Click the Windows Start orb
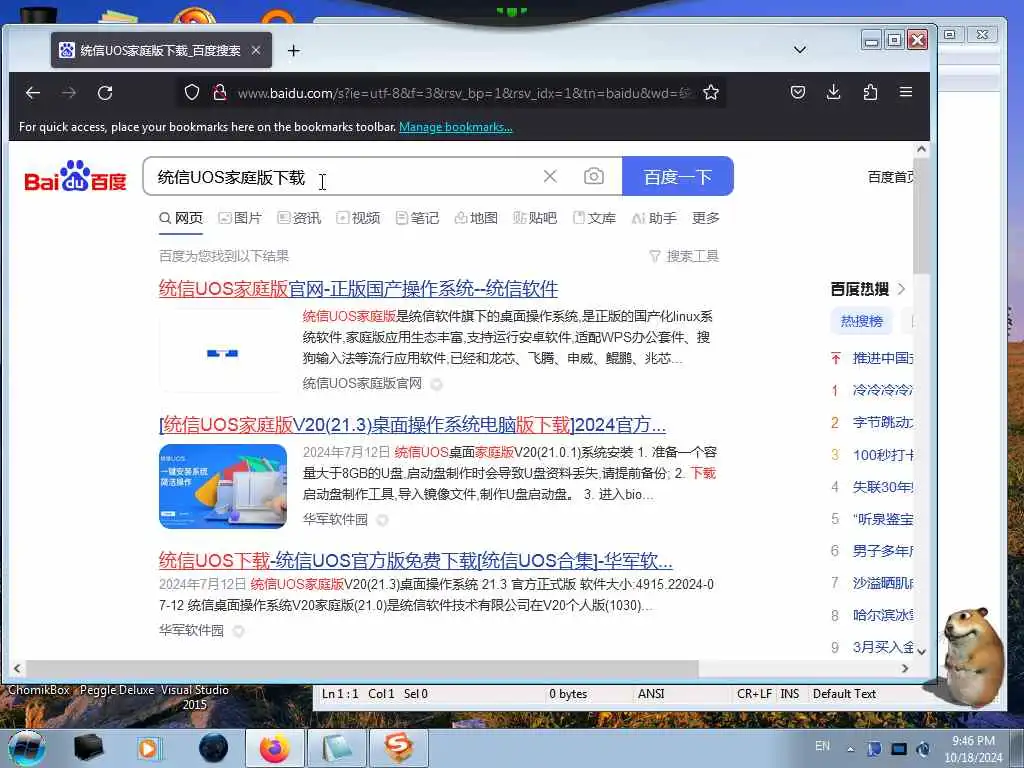Viewport: 1024px width, 768px height. [x=27, y=748]
